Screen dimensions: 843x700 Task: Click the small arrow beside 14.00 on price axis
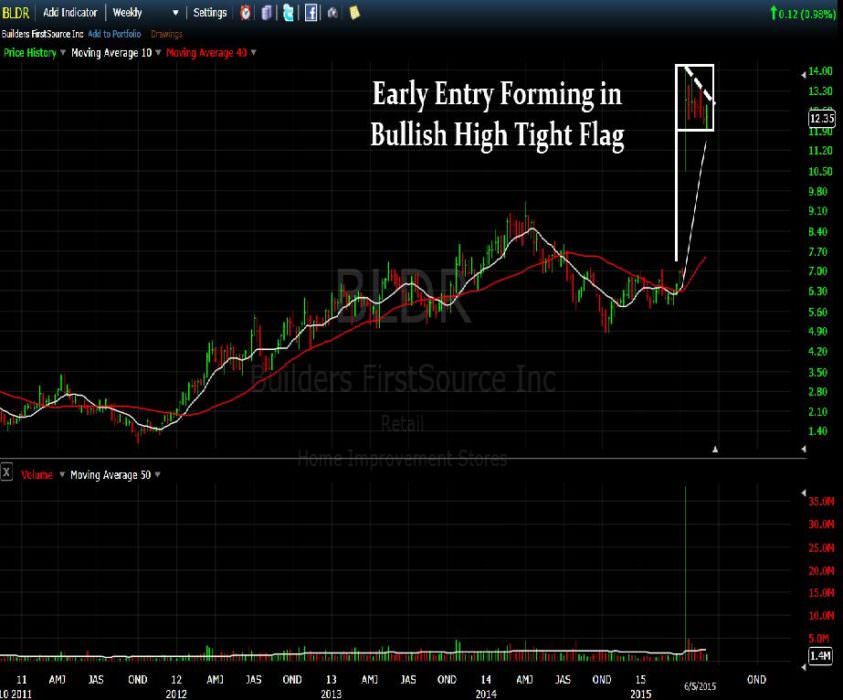(x=804, y=75)
